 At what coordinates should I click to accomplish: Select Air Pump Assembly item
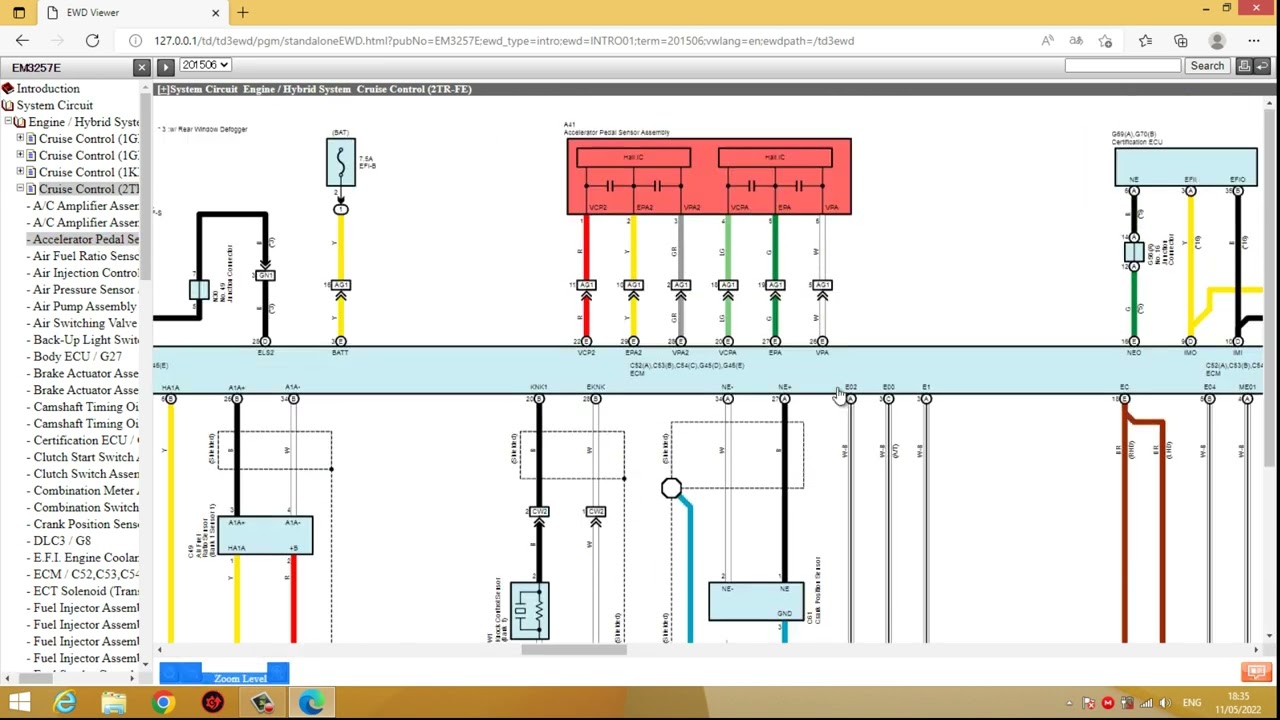pyautogui.click(x=84, y=307)
